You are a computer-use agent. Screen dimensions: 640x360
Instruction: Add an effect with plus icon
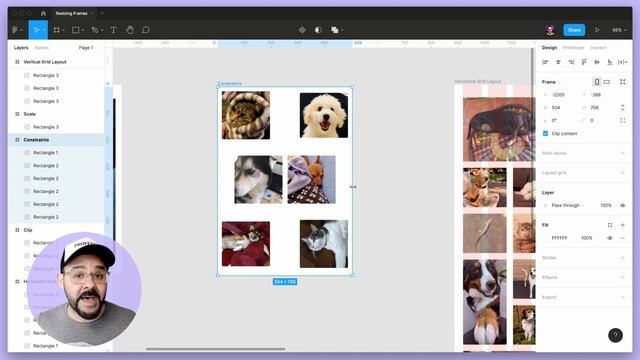[x=622, y=277]
